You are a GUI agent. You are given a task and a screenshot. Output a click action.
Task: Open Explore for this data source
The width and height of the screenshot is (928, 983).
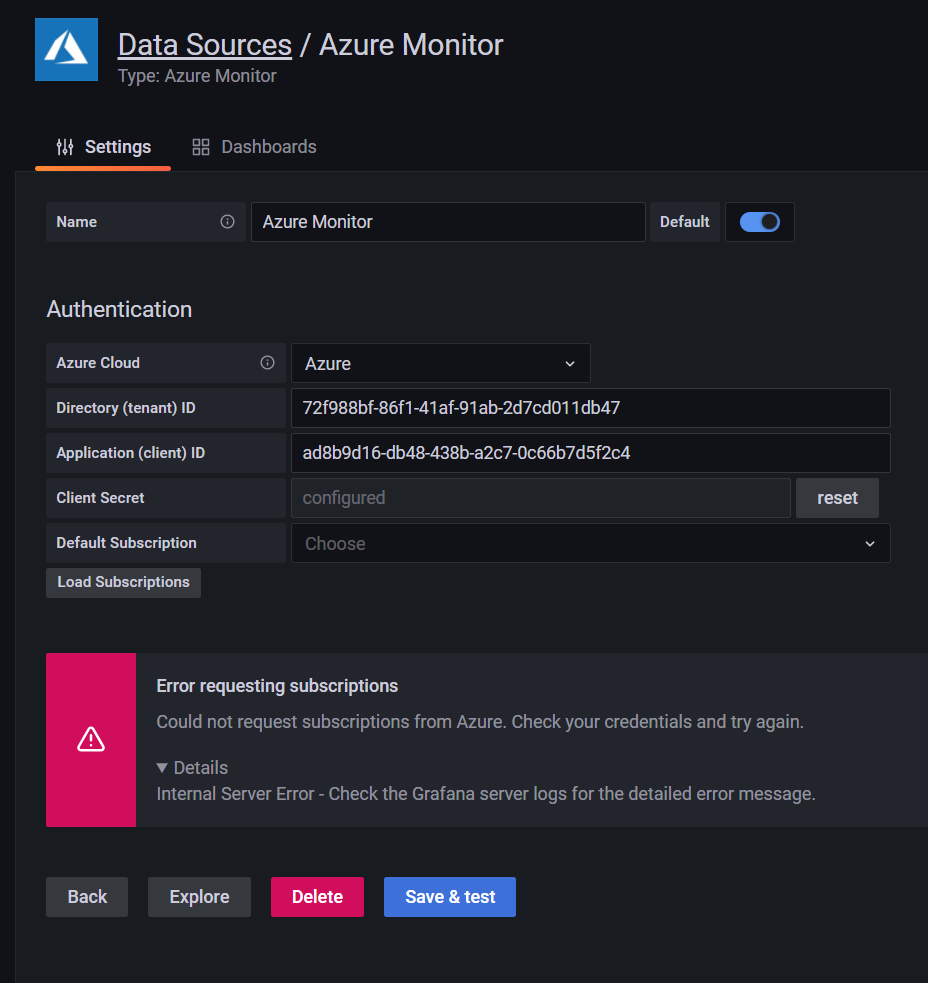[199, 897]
